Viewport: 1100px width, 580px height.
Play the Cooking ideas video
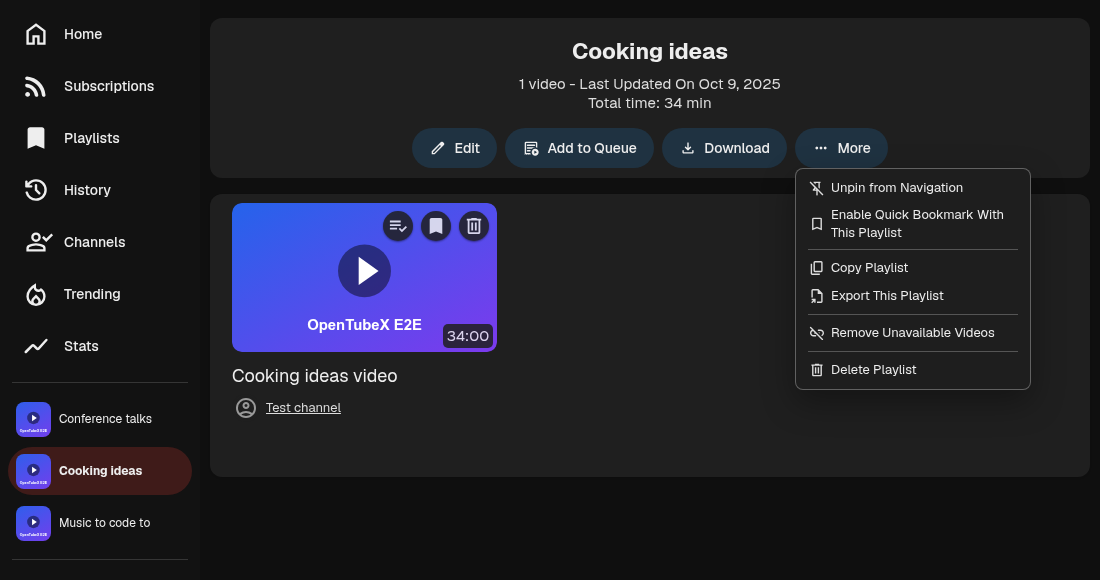[x=364, y=271]
